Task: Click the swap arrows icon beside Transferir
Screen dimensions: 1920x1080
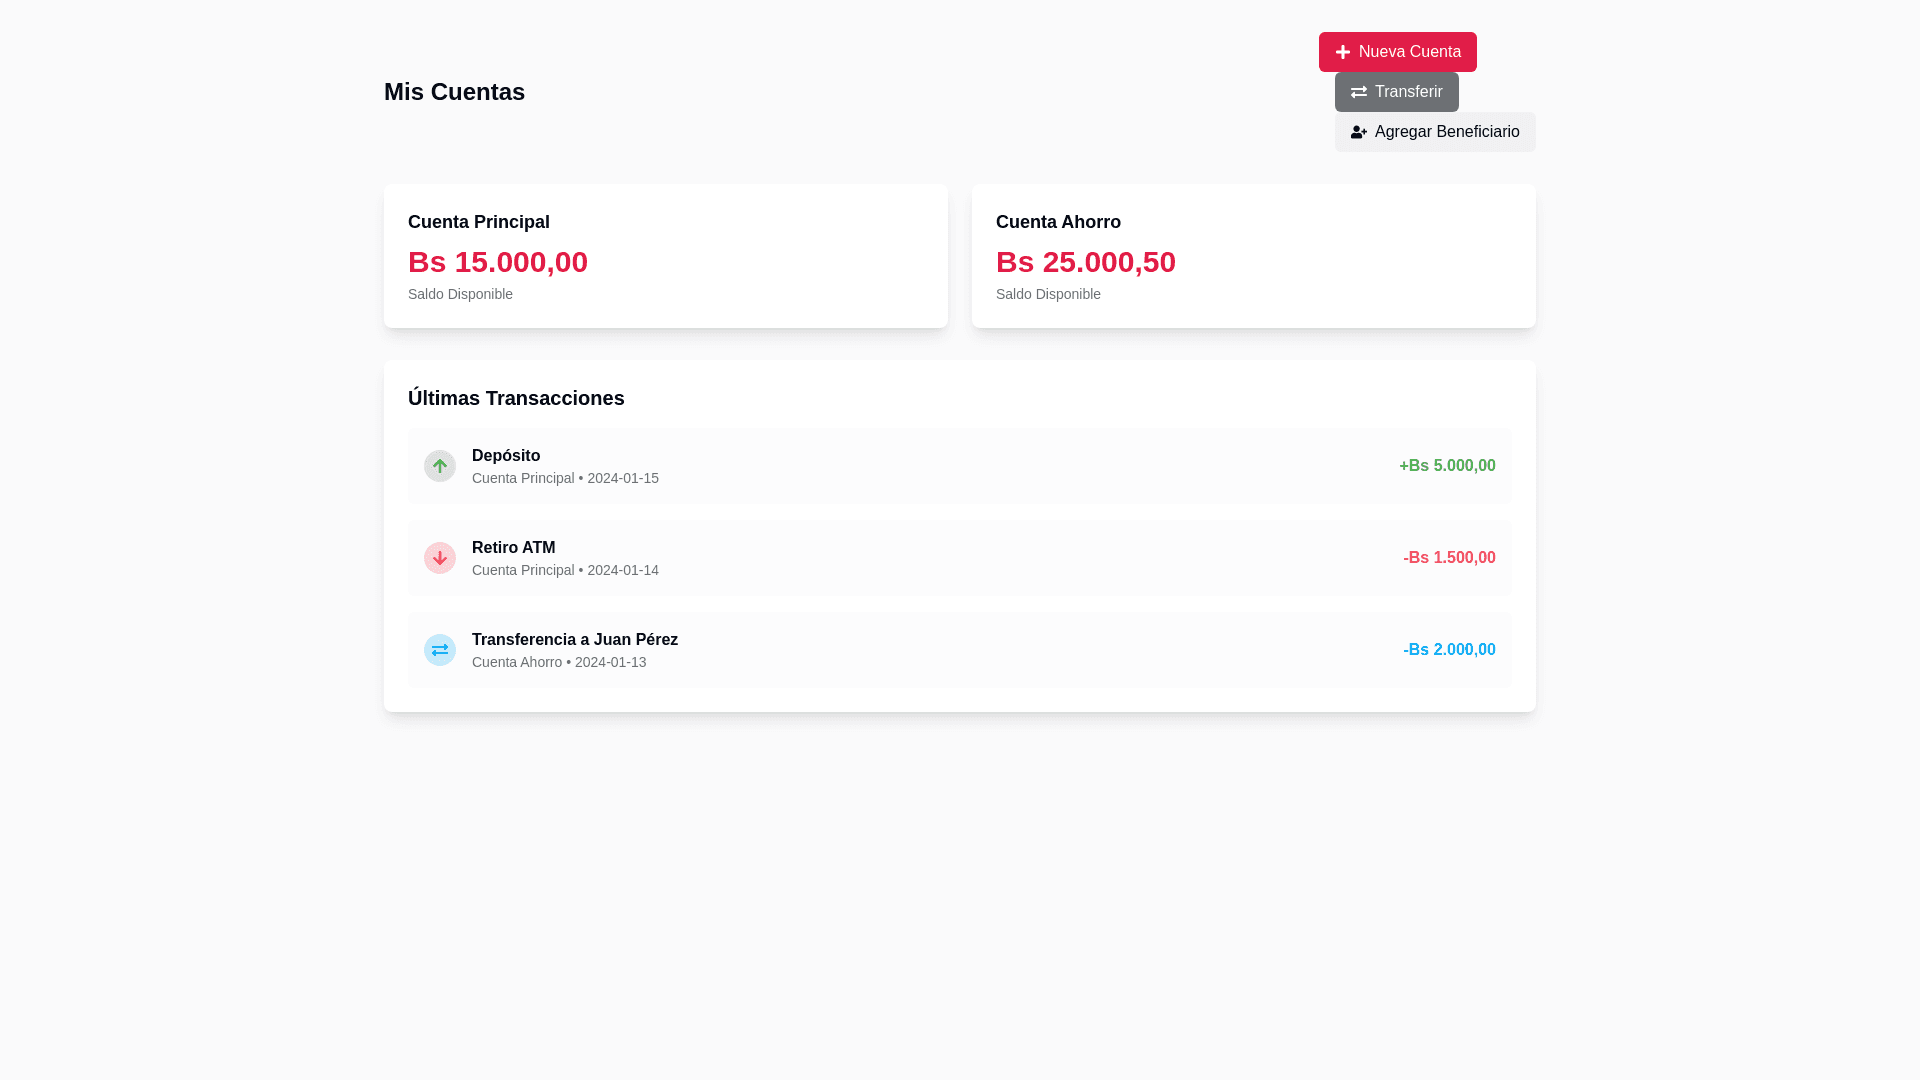Action: pos(1359,92)
